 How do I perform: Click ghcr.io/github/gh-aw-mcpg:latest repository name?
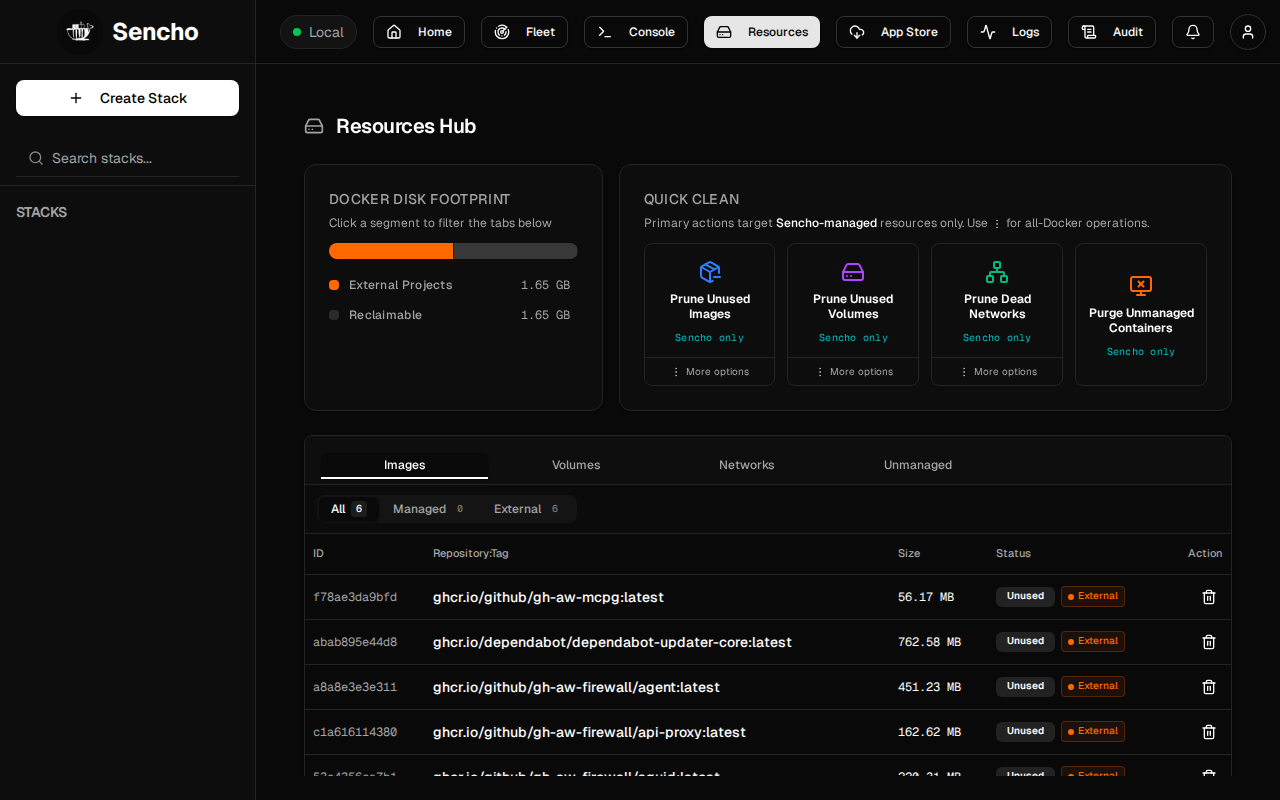548,597
